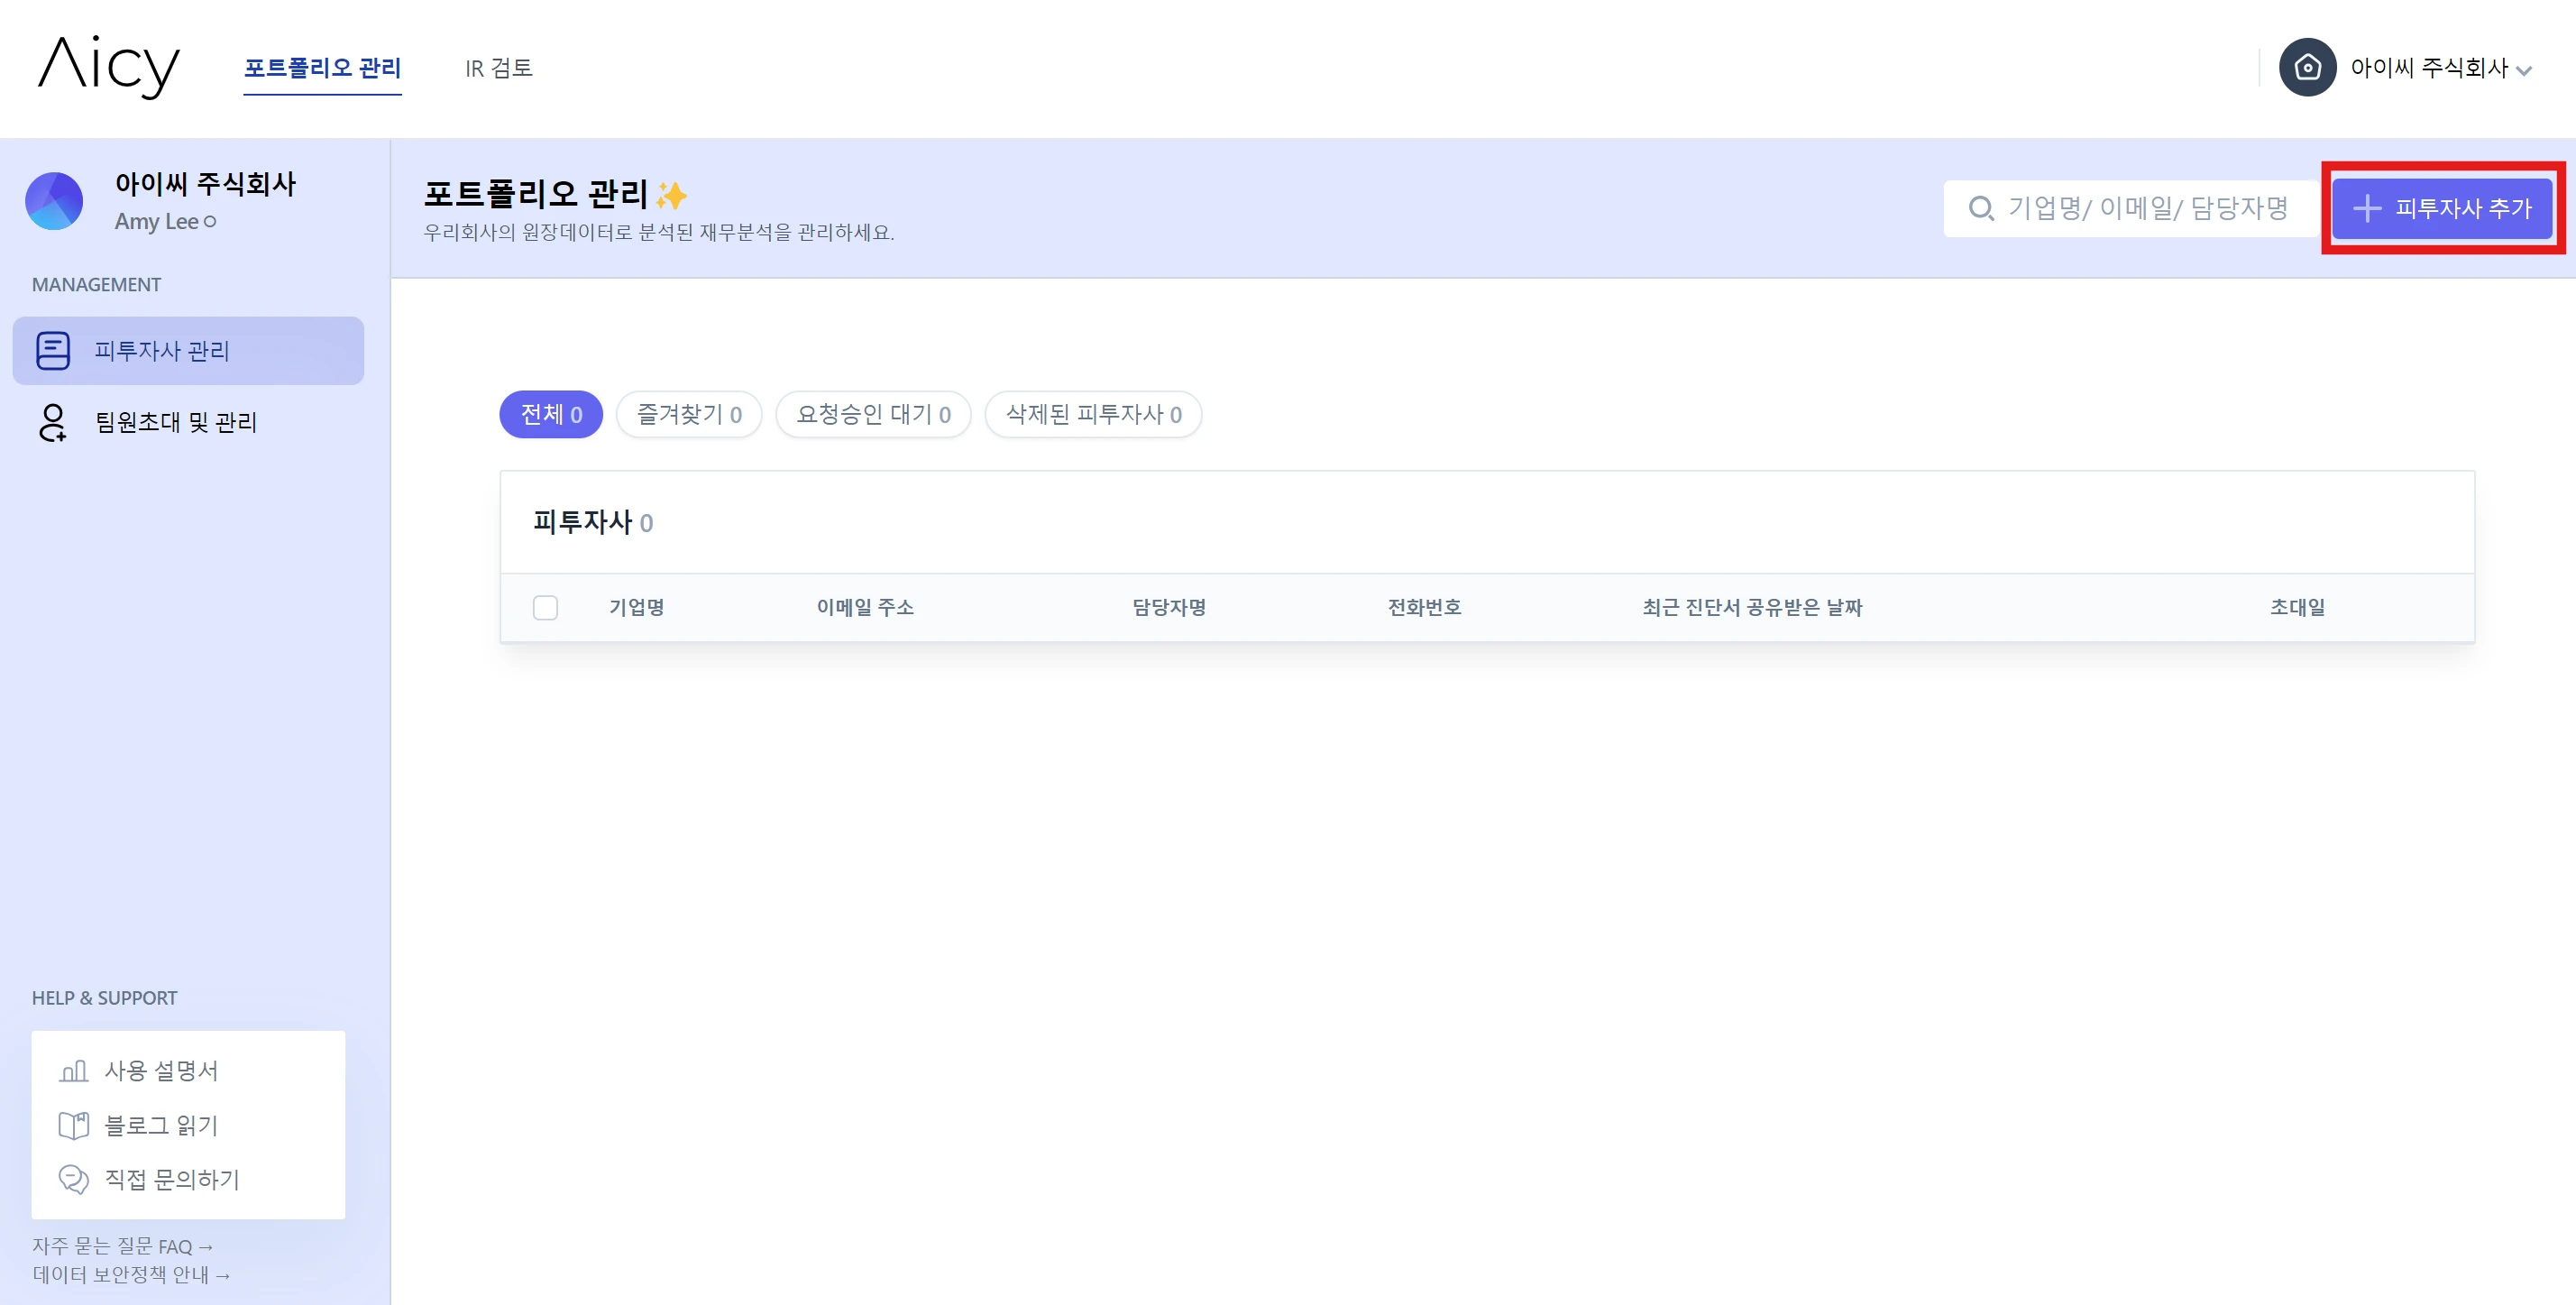Select the 요청승인 대기 0 filter
Image resolution: width=2576 pixels, height=1305 pixels.
coord(873,414)
